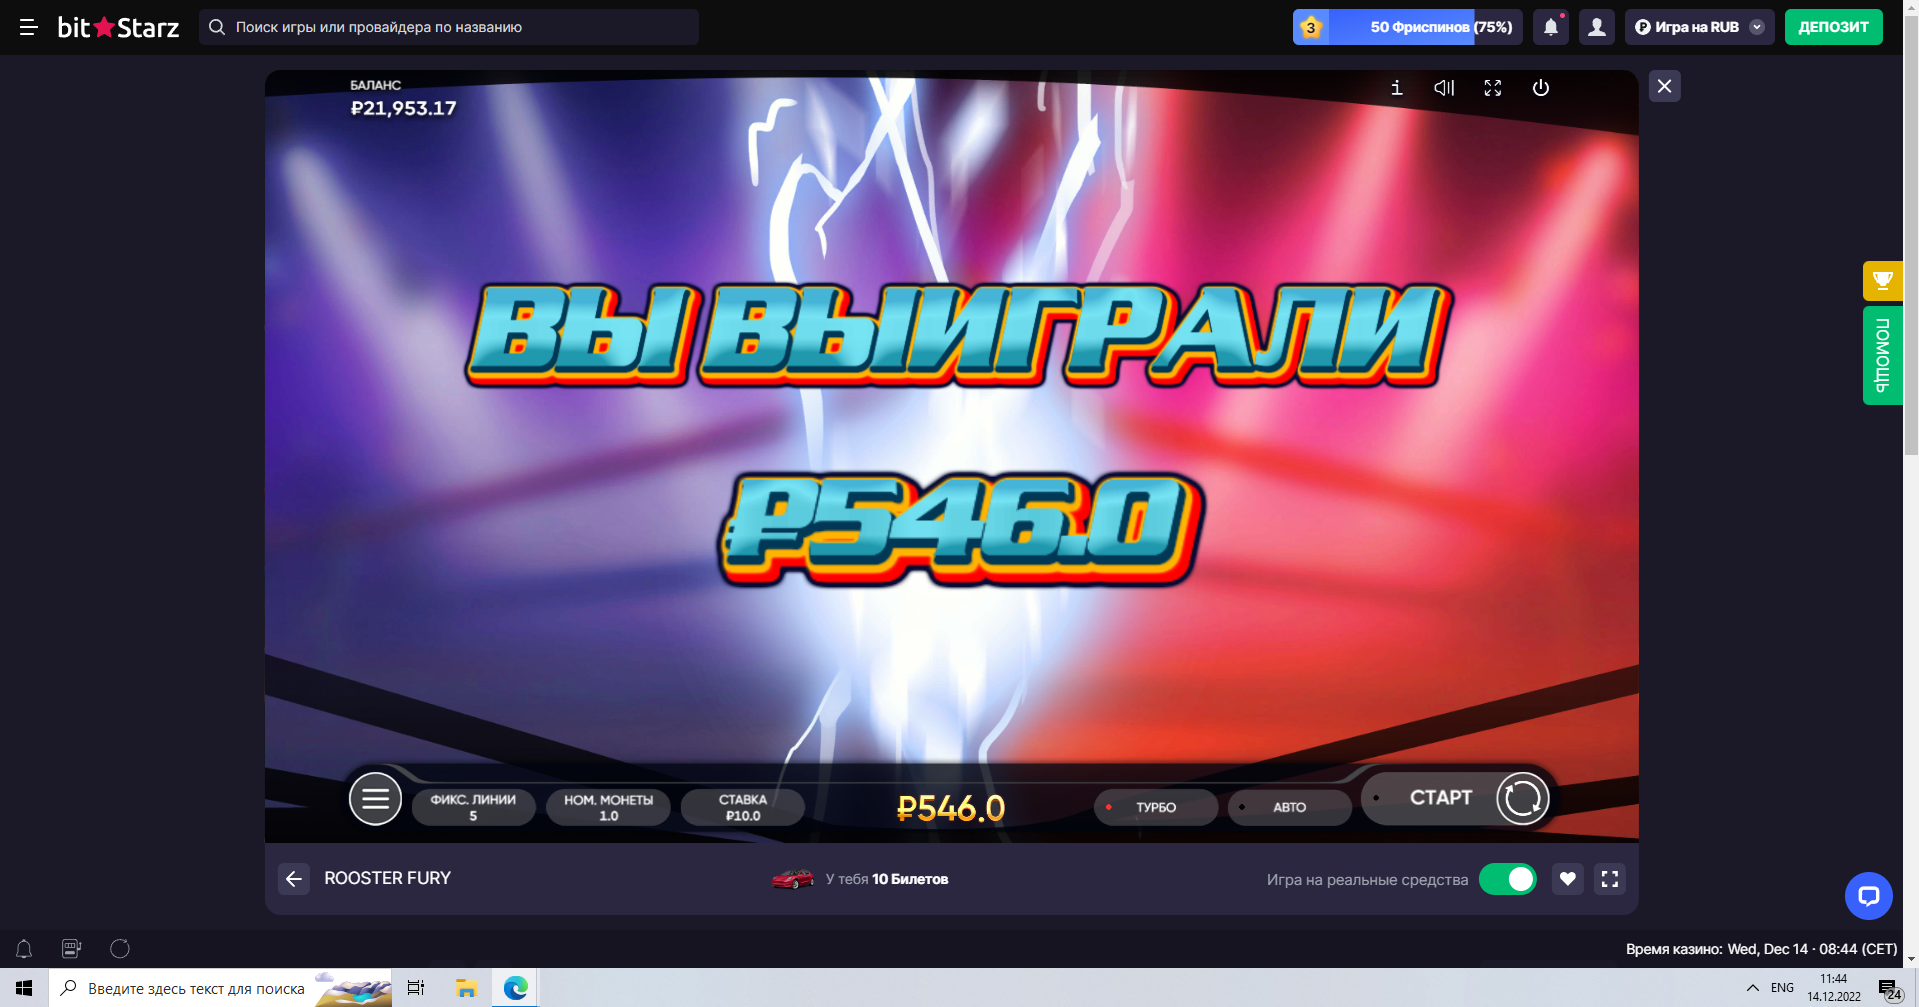Click the 50 free spins progress bar
The image size is (1919, 1007).
pos(1408,27)
